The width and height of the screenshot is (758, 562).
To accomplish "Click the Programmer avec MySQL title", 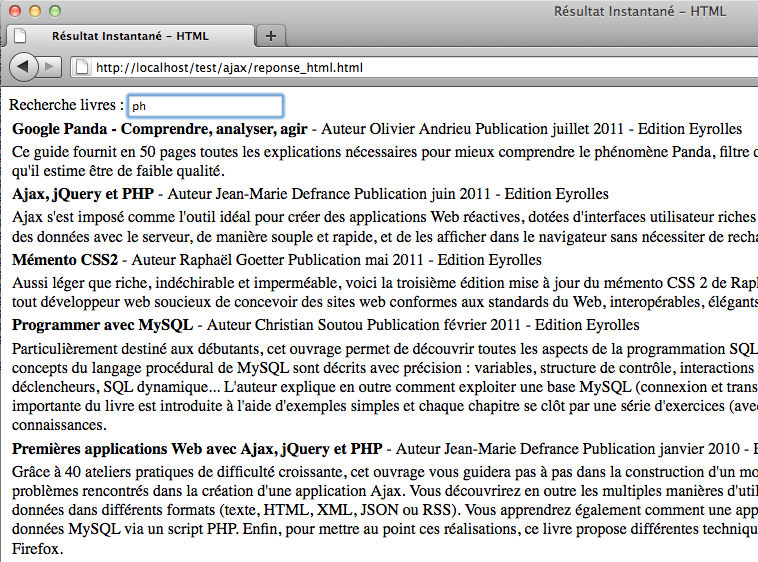I will tap(103, 325).
